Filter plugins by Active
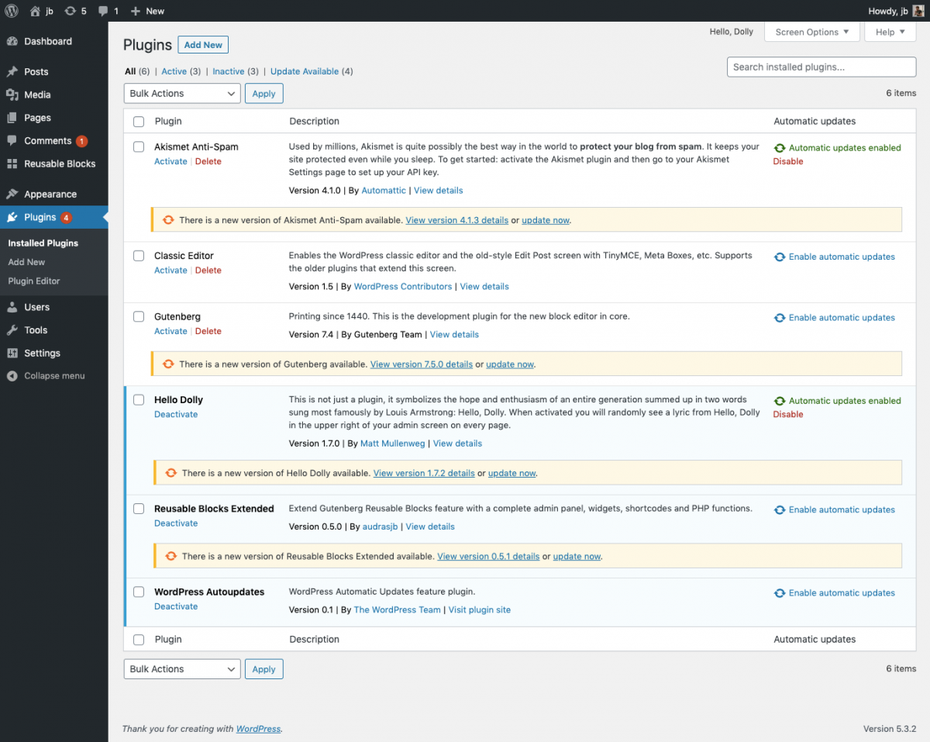Screen dimensions: 930x742 pyautogui.click(x=174, y=71)
